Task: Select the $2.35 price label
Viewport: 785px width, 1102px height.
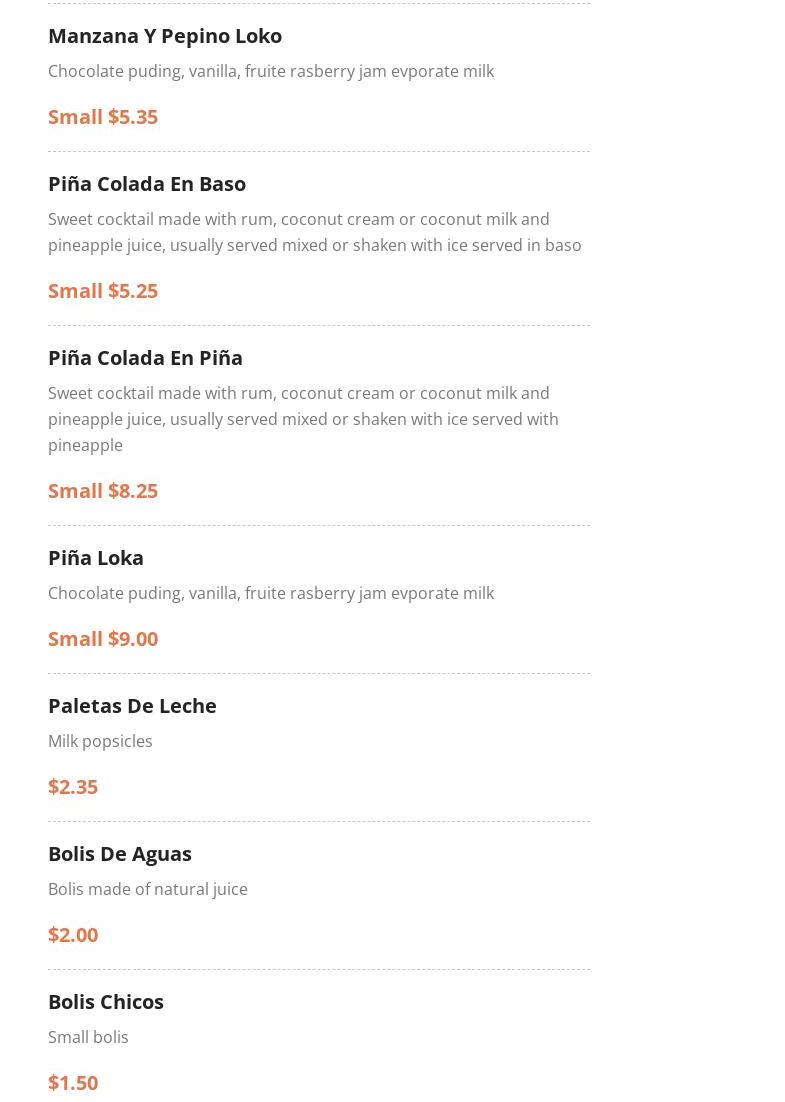Action: click(73, 787)
